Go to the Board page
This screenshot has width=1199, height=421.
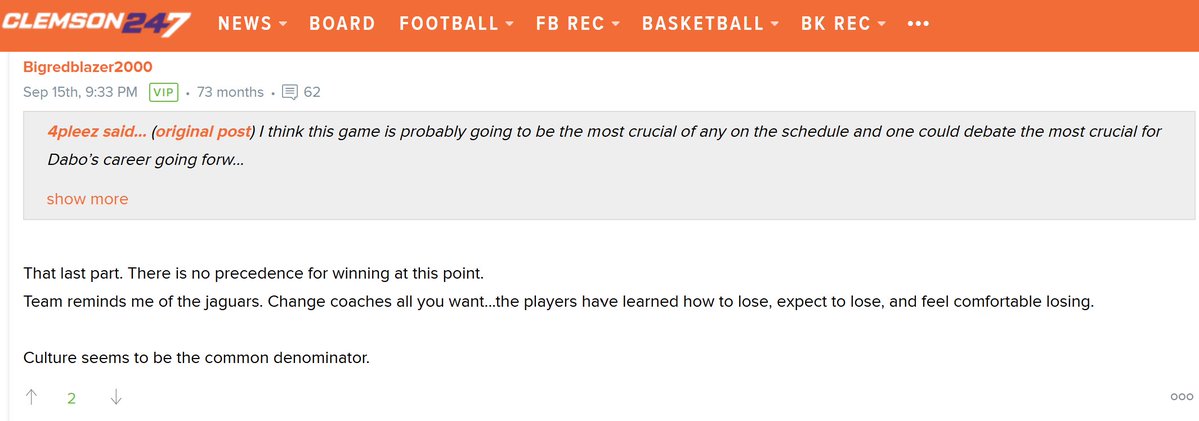[x=342, y=24]
